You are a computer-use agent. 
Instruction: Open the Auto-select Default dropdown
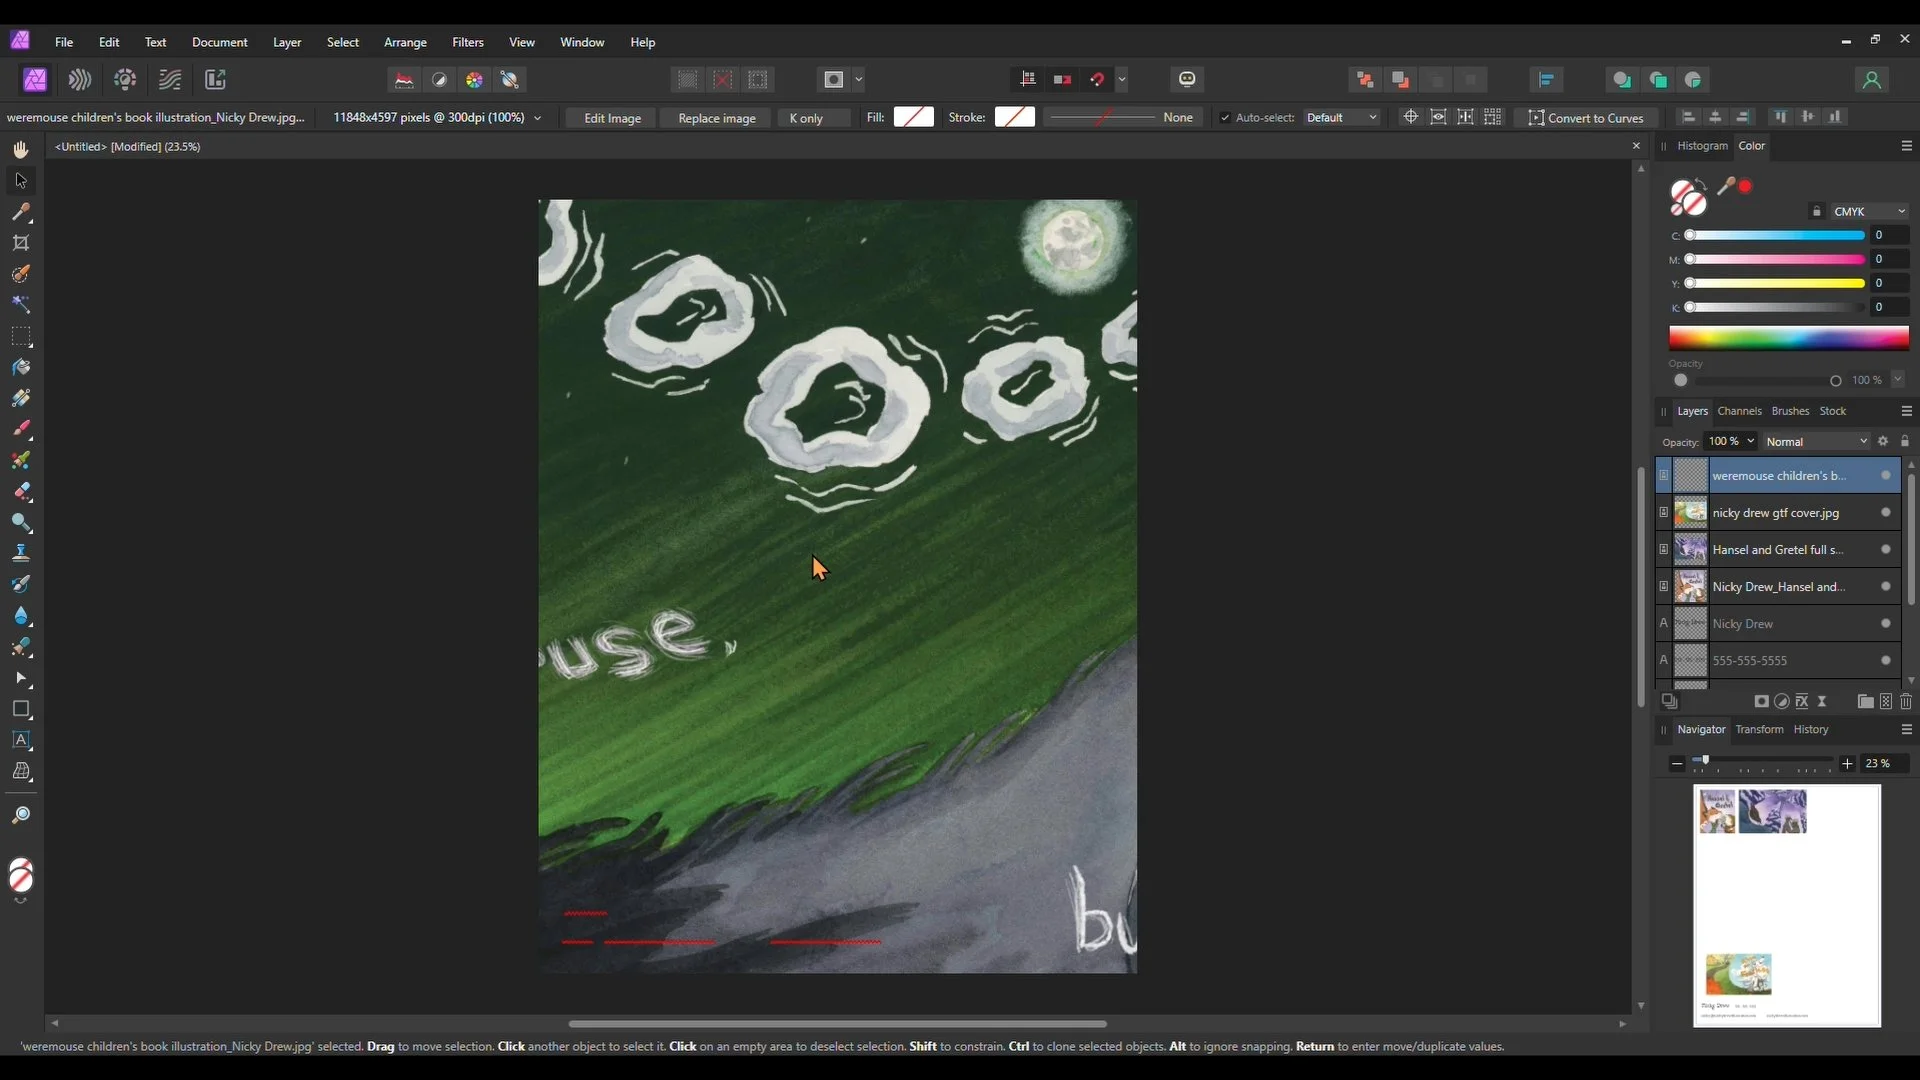1341,118
